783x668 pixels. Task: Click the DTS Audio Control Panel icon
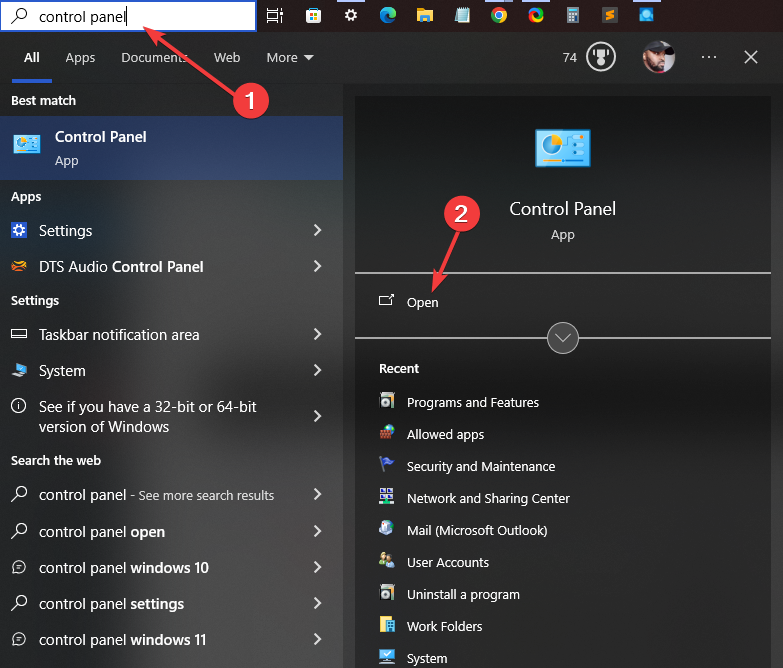pyautogui.click(x=19, y=266)
